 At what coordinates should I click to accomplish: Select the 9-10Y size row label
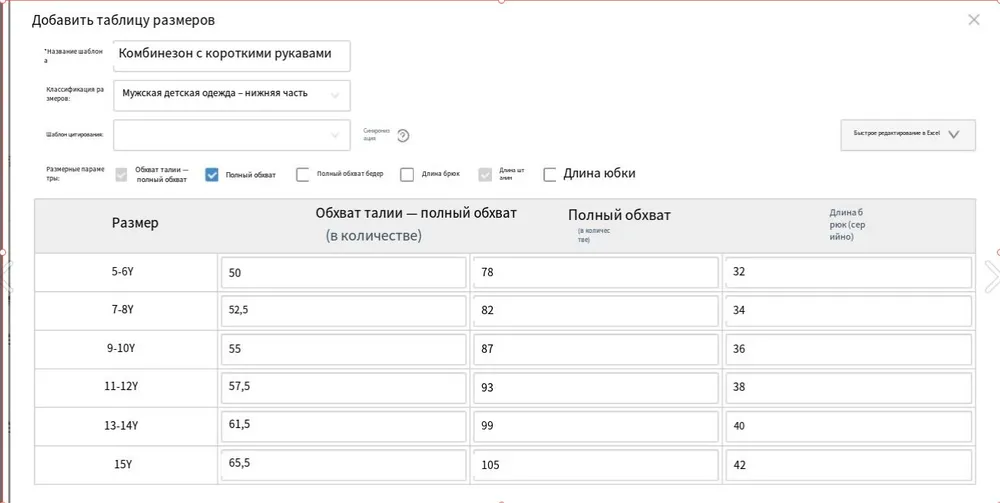122,348
